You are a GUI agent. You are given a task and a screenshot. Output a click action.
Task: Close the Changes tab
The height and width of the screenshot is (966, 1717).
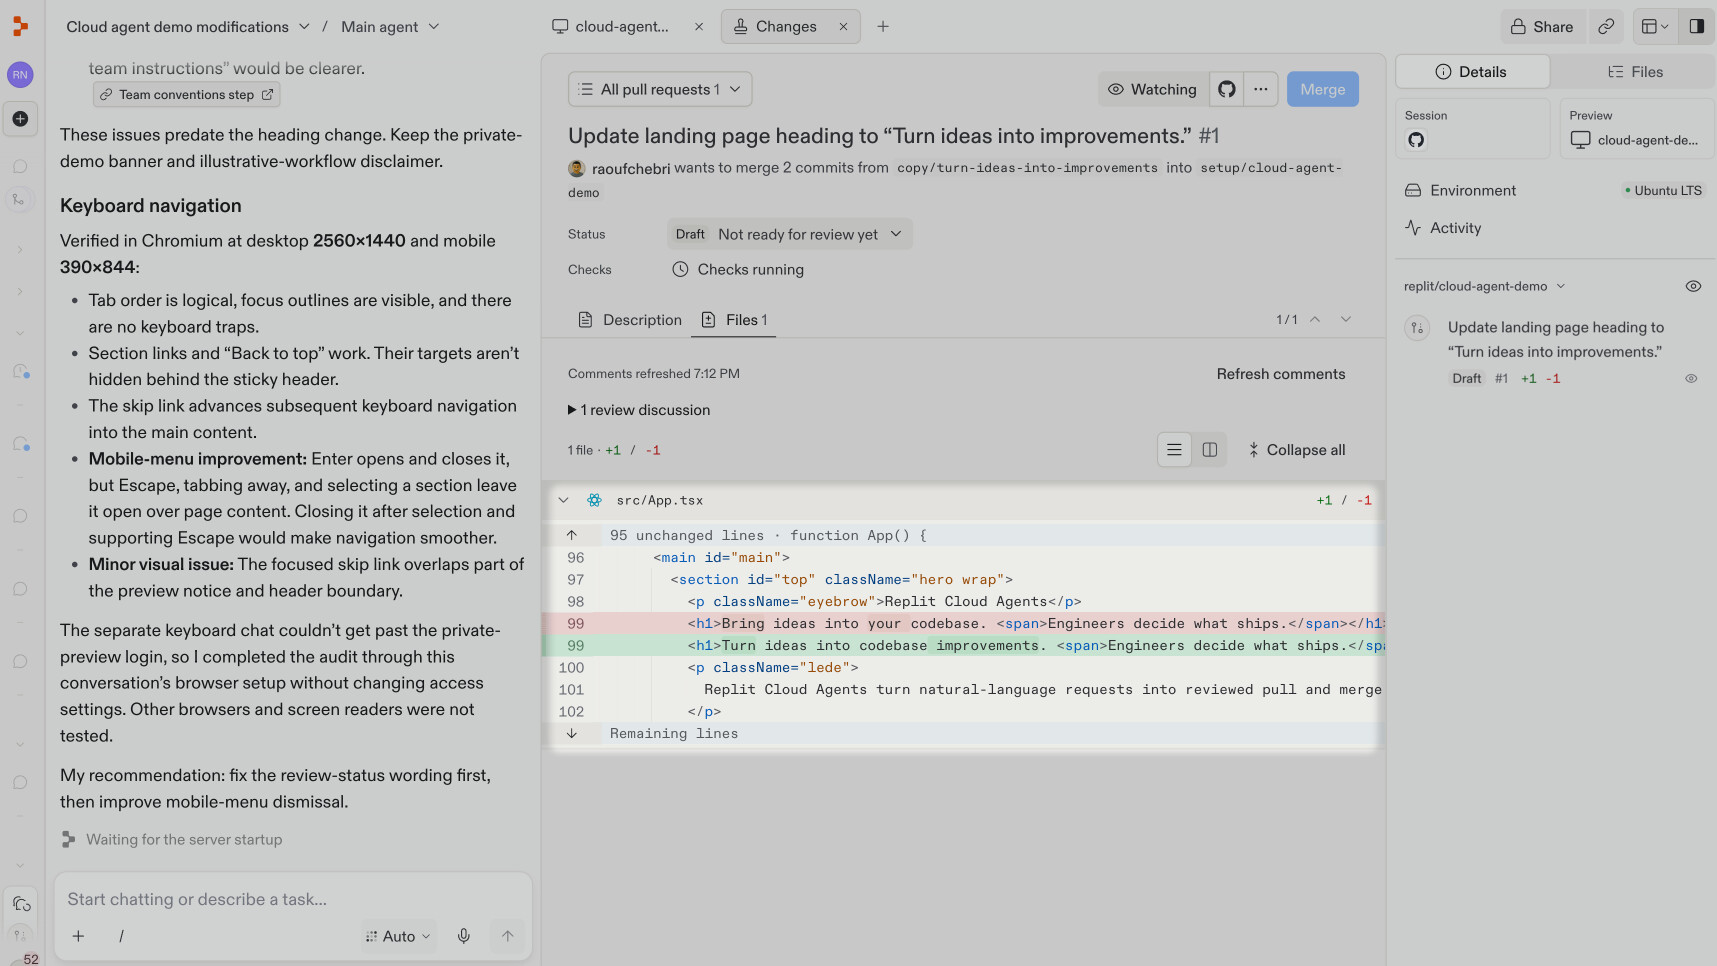click(x=843, y=27)
